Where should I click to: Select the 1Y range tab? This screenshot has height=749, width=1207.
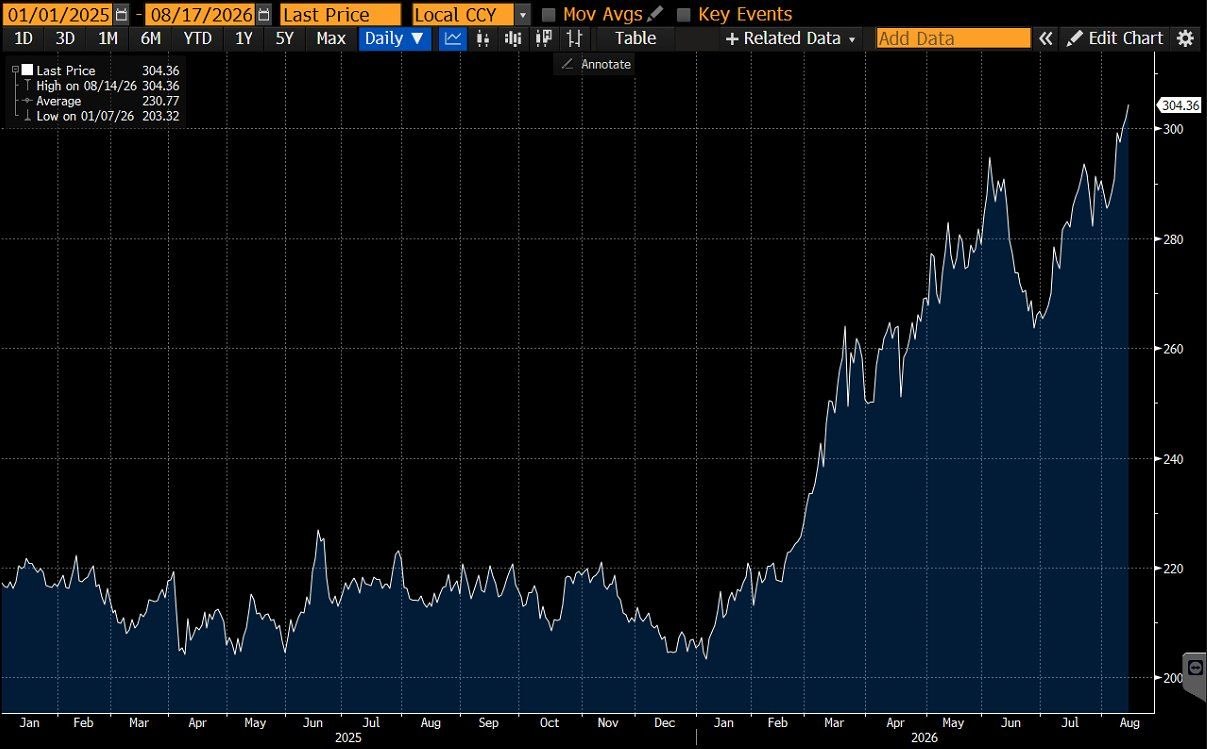243,38
